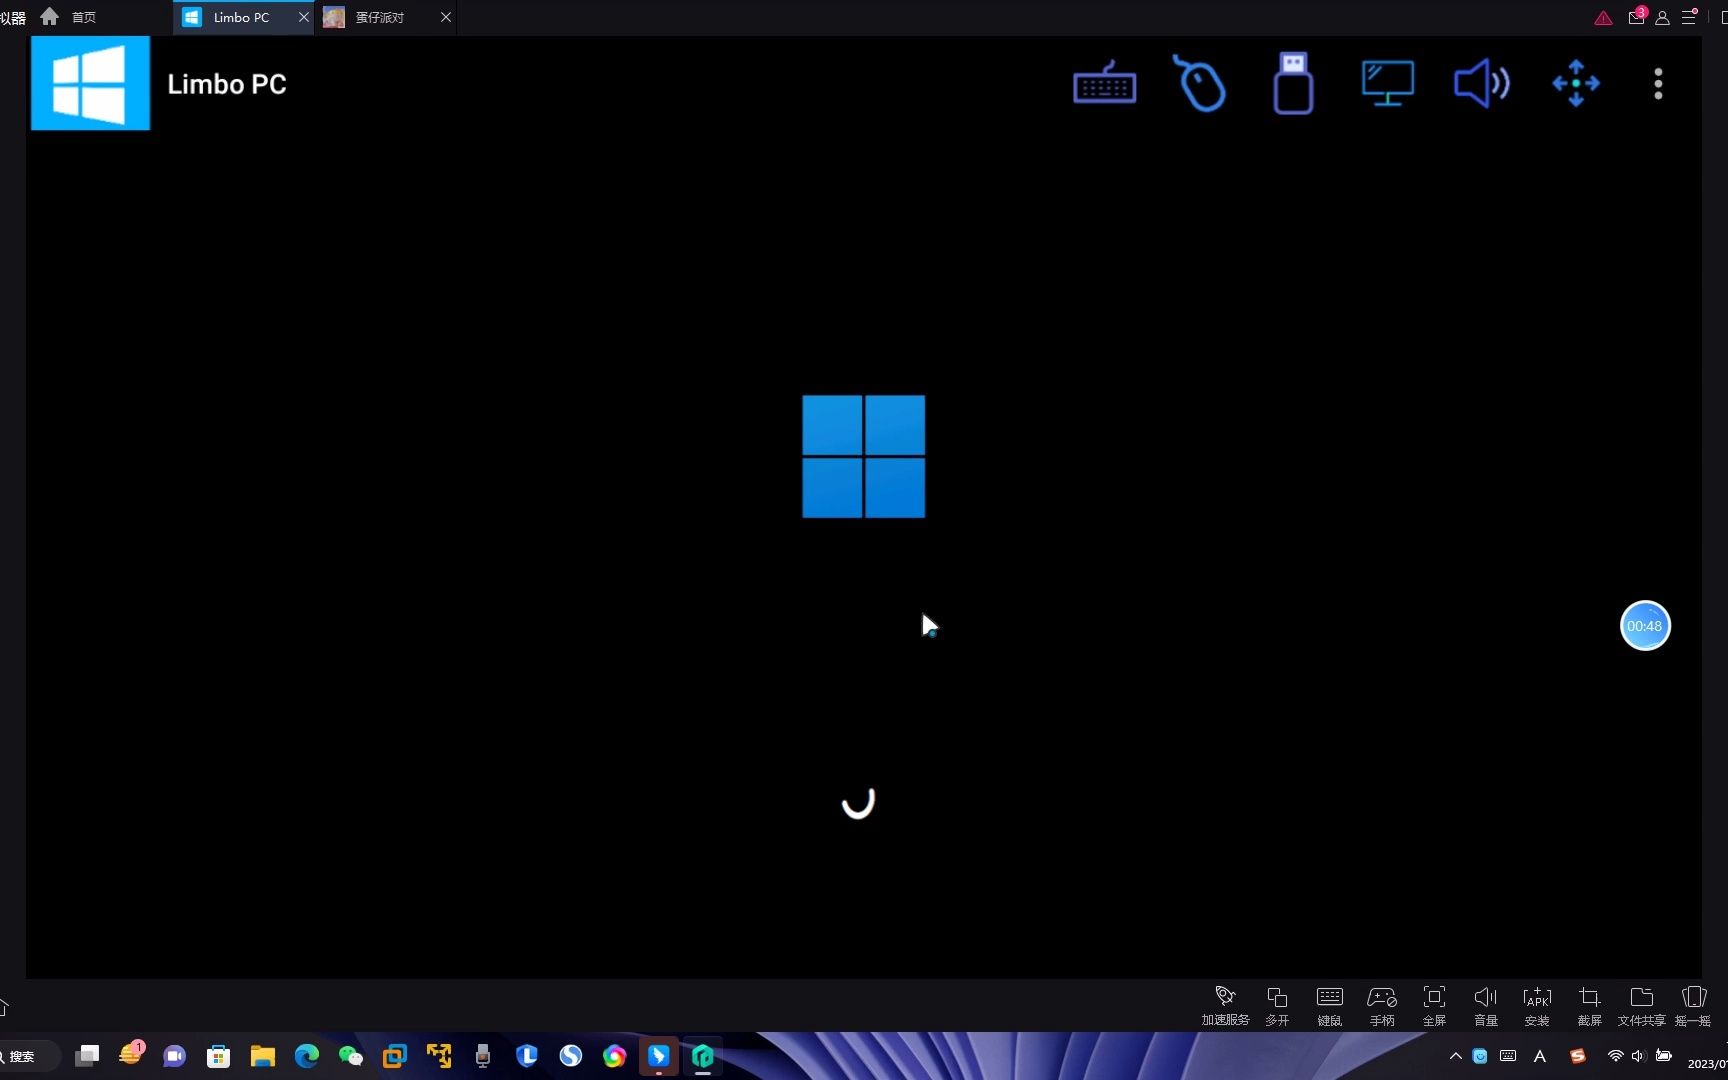The image size is (1728, 1080).
Task: Open the mail messages icon with badge 3
Action: pos(1637,17)
